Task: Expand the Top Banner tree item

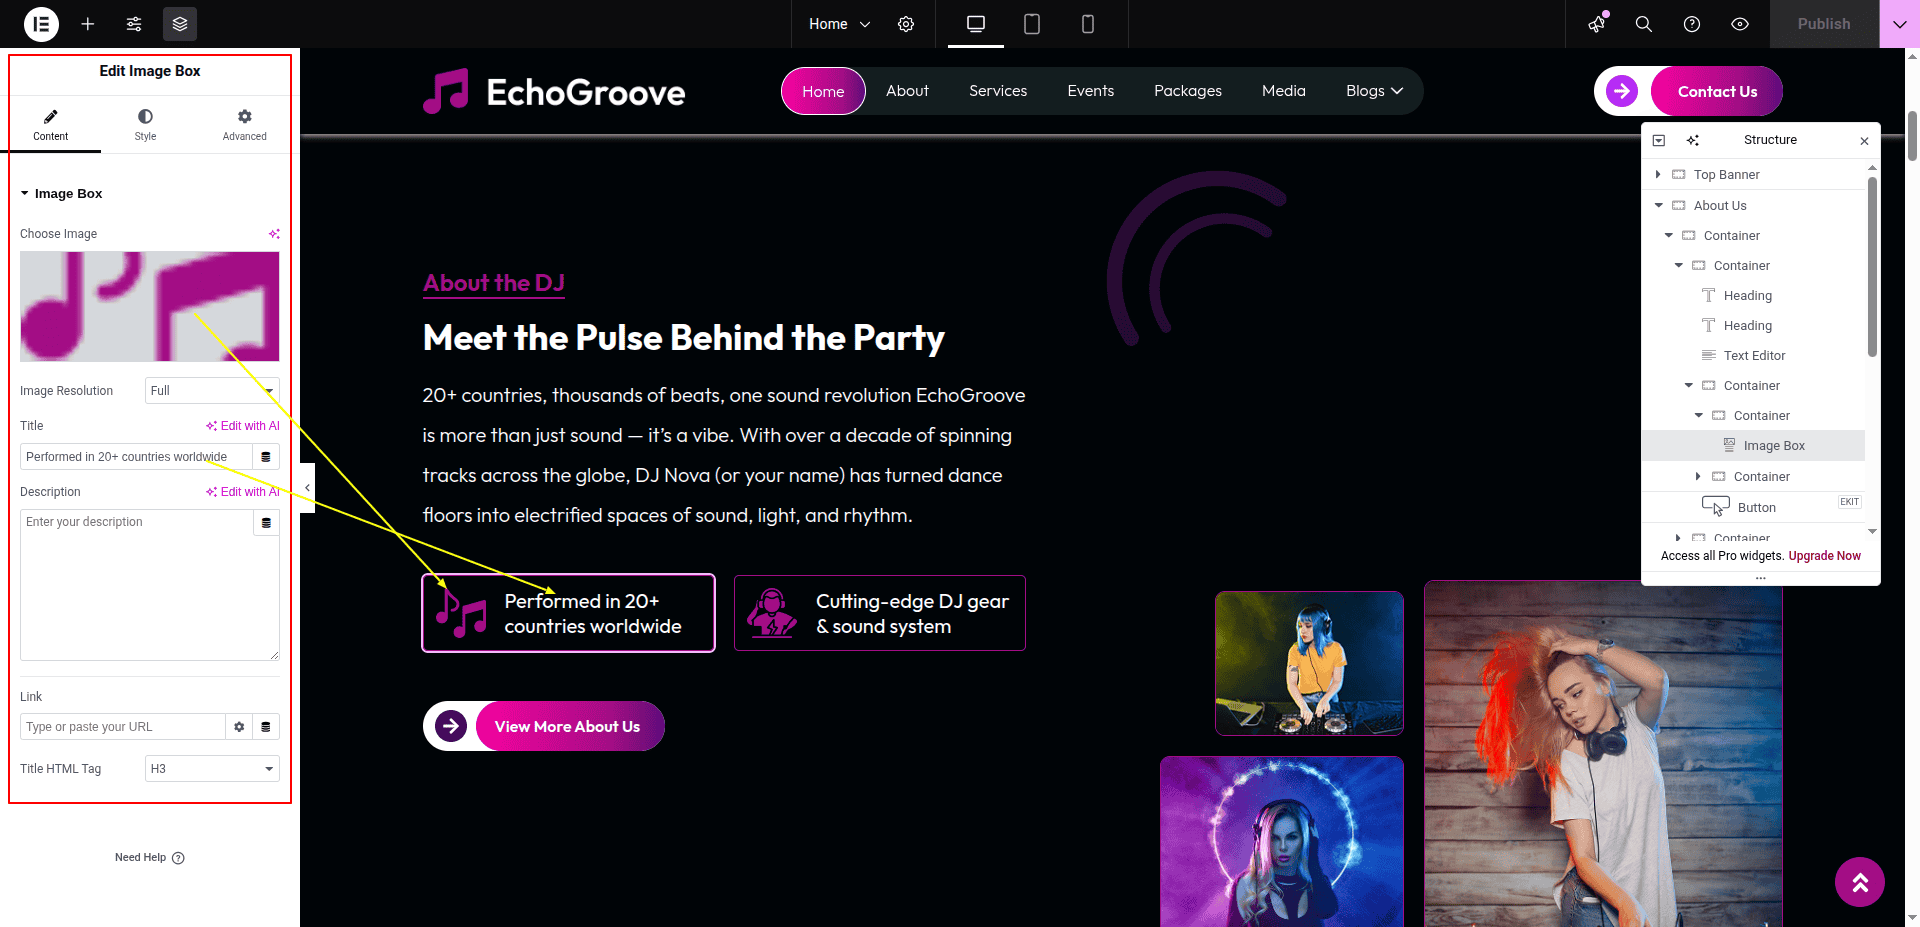Action: point(1658,175)
